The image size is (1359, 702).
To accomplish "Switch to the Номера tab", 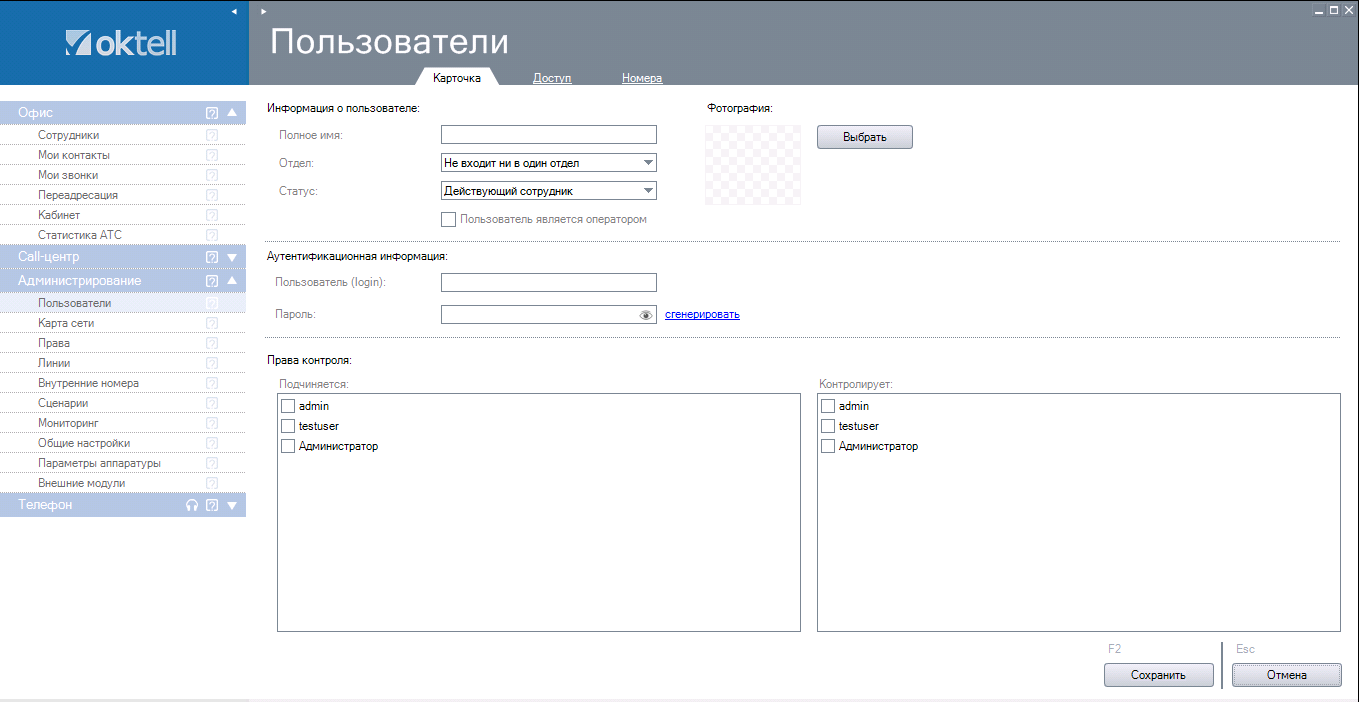I will point(641,78).
